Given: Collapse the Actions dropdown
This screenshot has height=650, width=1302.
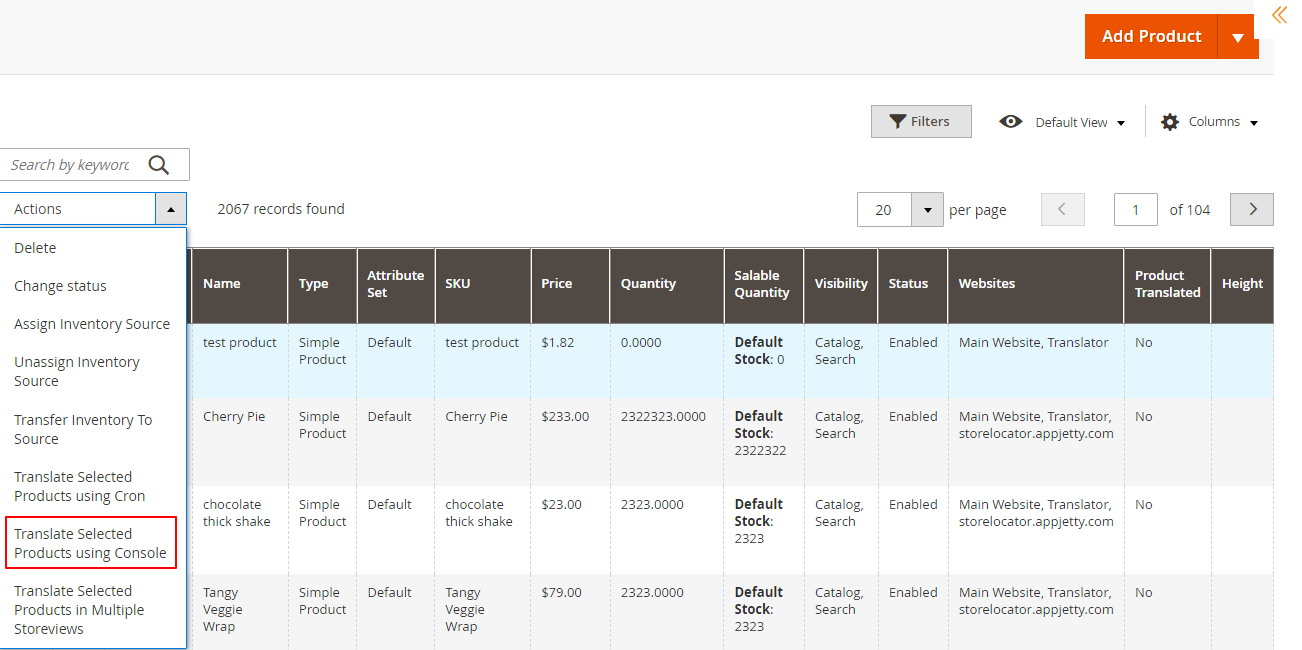Looking at the screenshot, I should 171,209.
